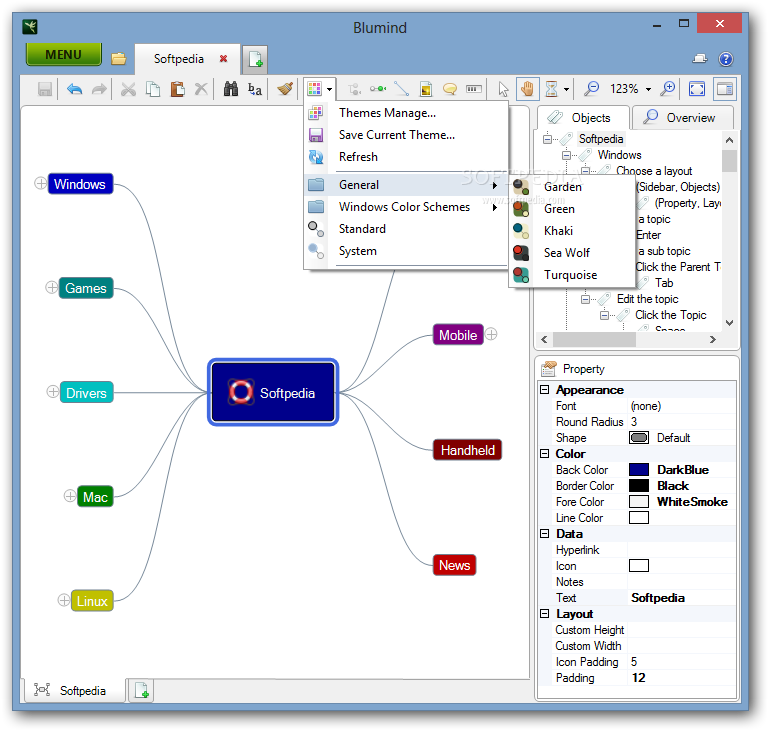Viewport: 769px width, 731px height.
Task: Click the printer-like icon beside Help
Action: coord(700,59)
